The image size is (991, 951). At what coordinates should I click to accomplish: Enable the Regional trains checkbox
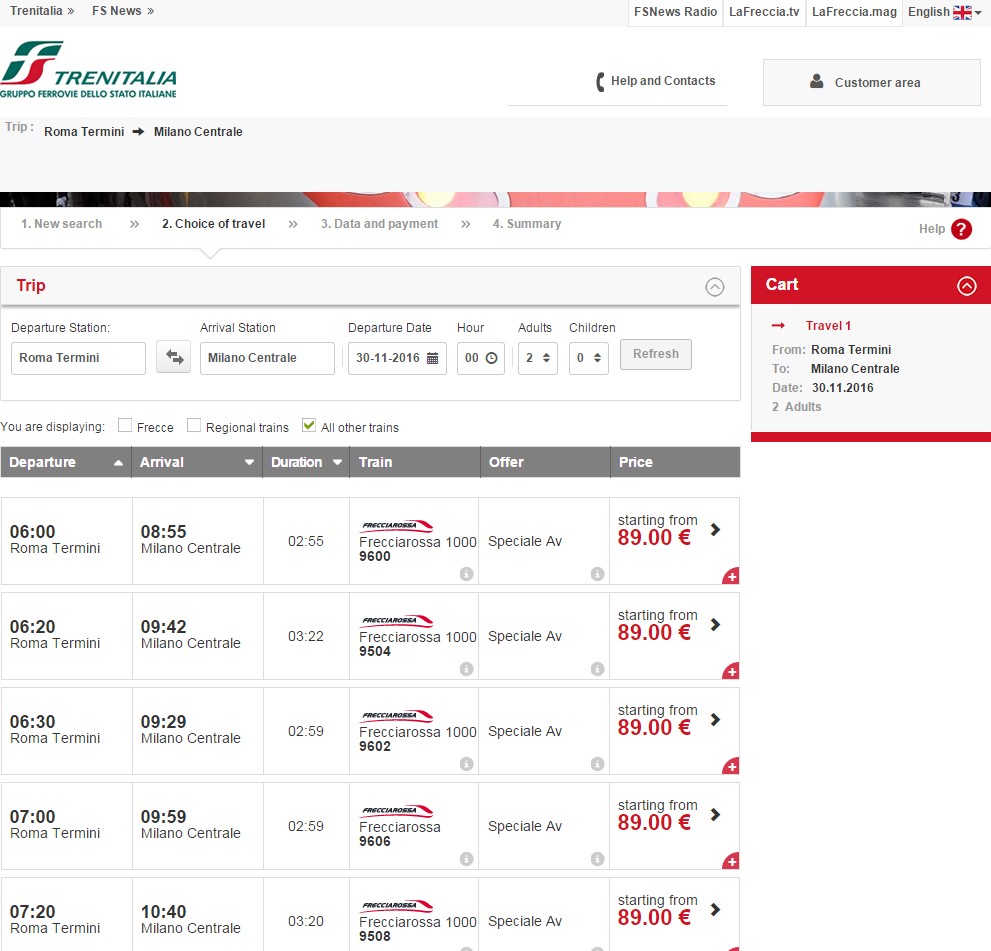[194, 426]
